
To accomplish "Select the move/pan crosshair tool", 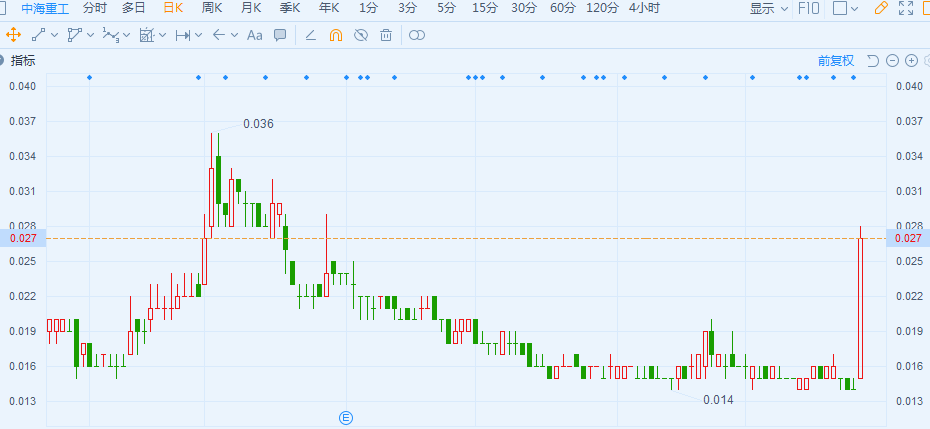I will point(13,35).
